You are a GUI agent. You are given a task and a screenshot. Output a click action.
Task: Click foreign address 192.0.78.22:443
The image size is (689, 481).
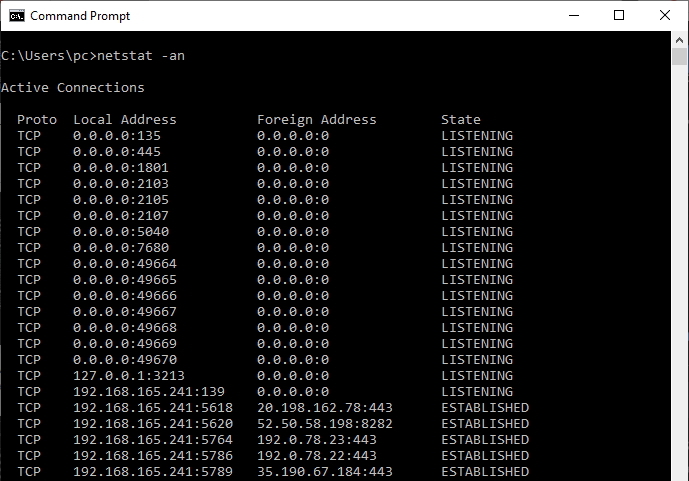tap(317, 456)
